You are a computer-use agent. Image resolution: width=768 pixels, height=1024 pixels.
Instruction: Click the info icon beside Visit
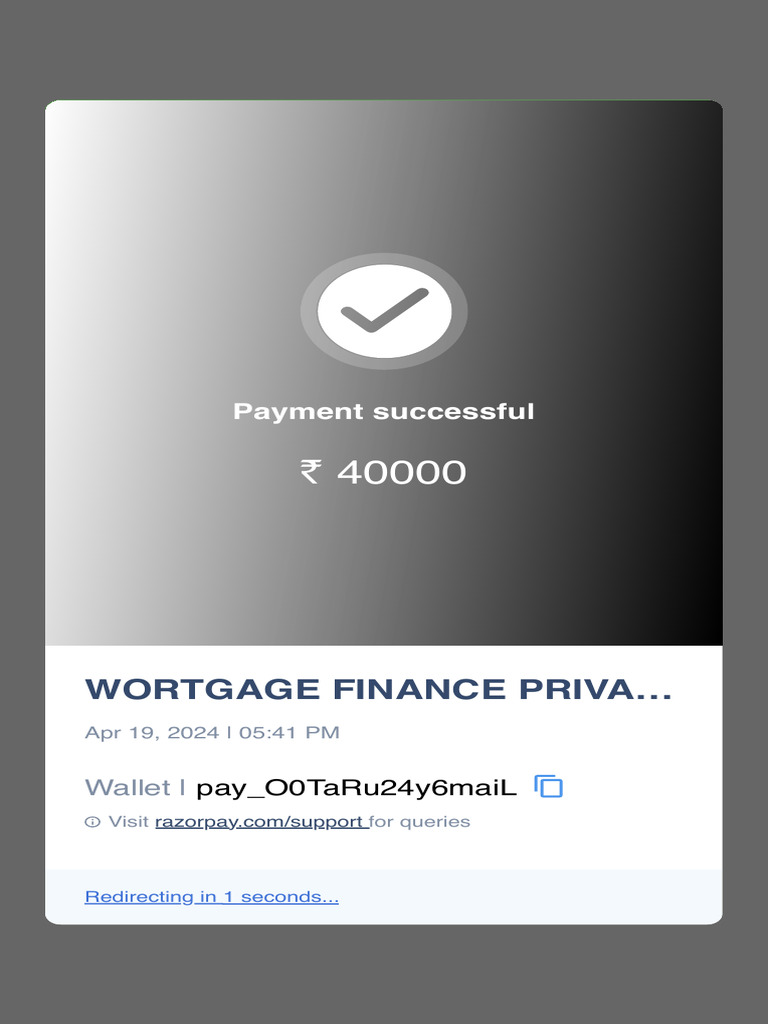coord(93,822)
